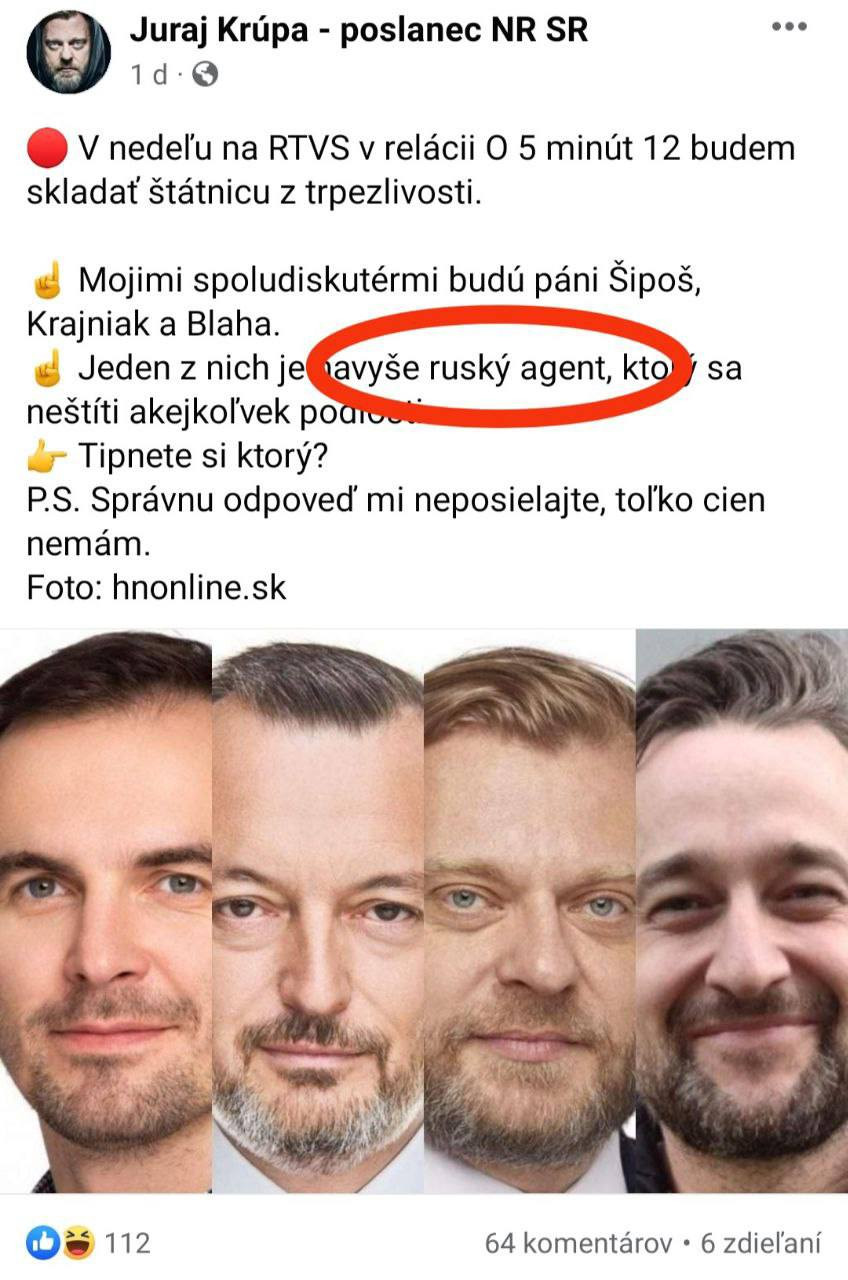Open the third face photo with the ginger beard
The height and width of the screenshot is (1280, 848).
click(530, 912)
